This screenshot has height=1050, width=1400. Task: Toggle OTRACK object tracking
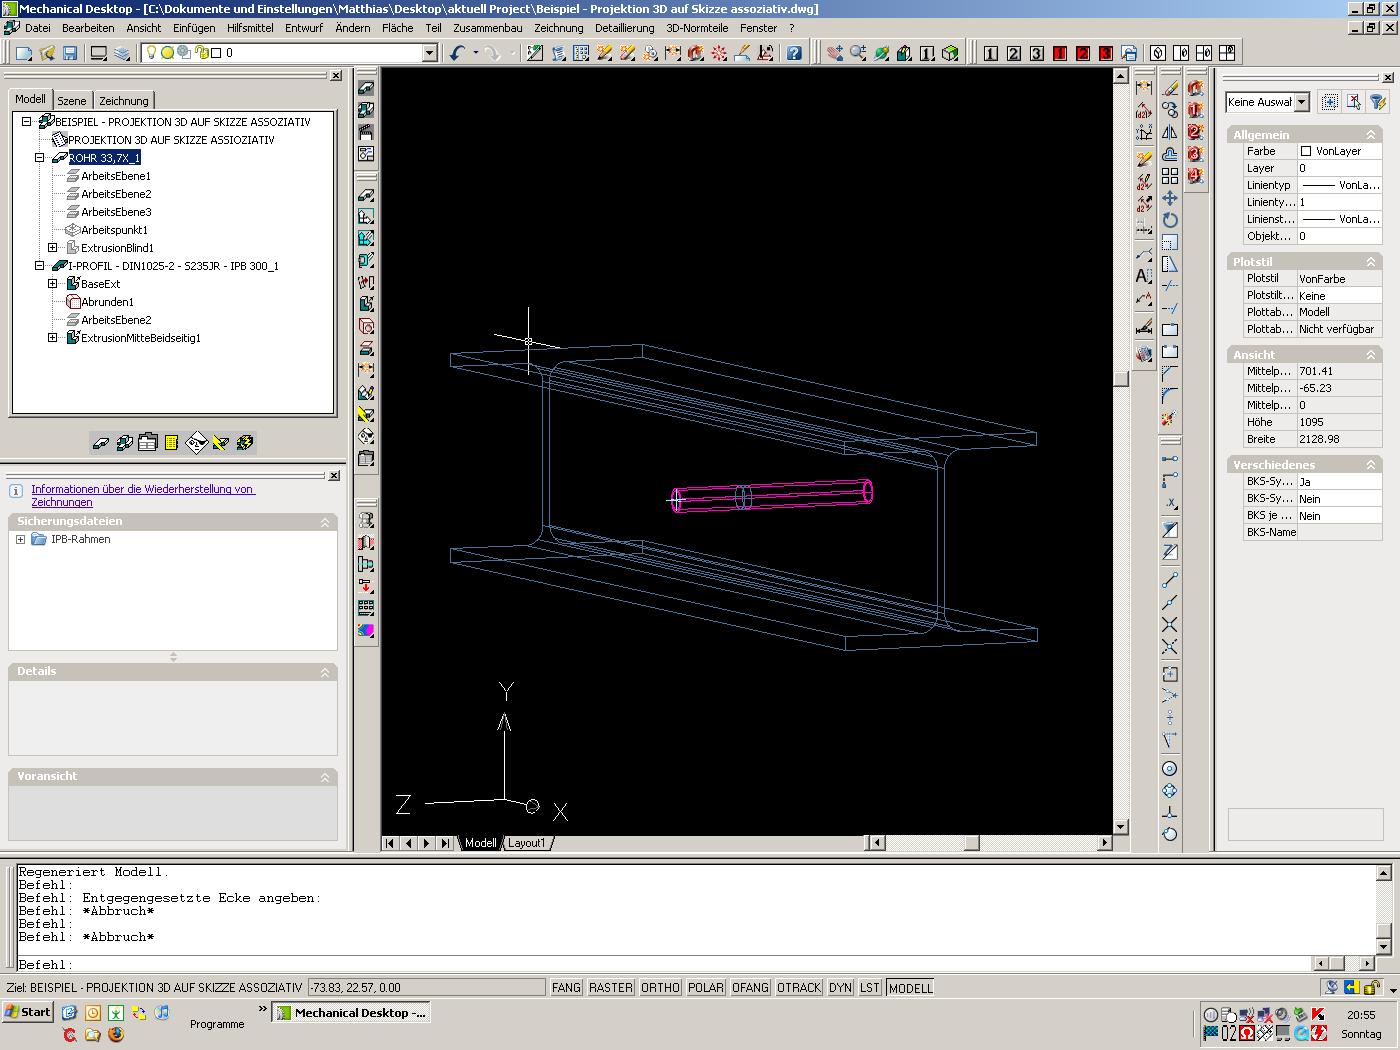click(799, 987)
